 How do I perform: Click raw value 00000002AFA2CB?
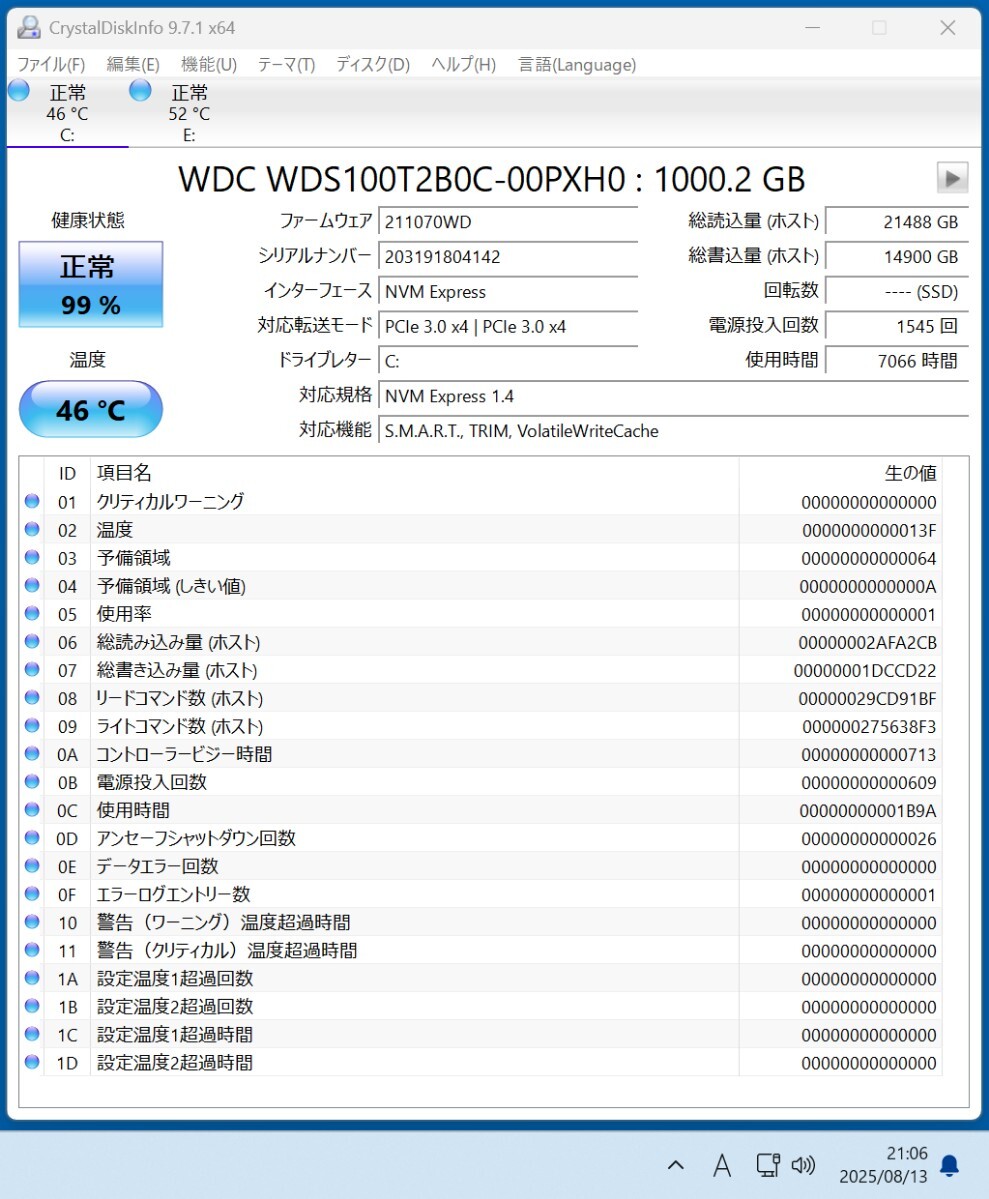[x=867, y=642]
